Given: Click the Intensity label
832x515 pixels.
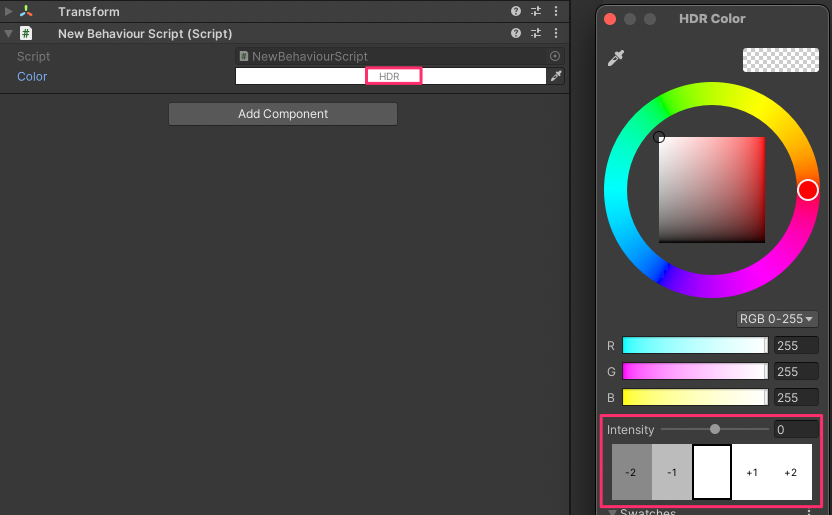Looking at the screenshot, I should (x=630, y=430).
